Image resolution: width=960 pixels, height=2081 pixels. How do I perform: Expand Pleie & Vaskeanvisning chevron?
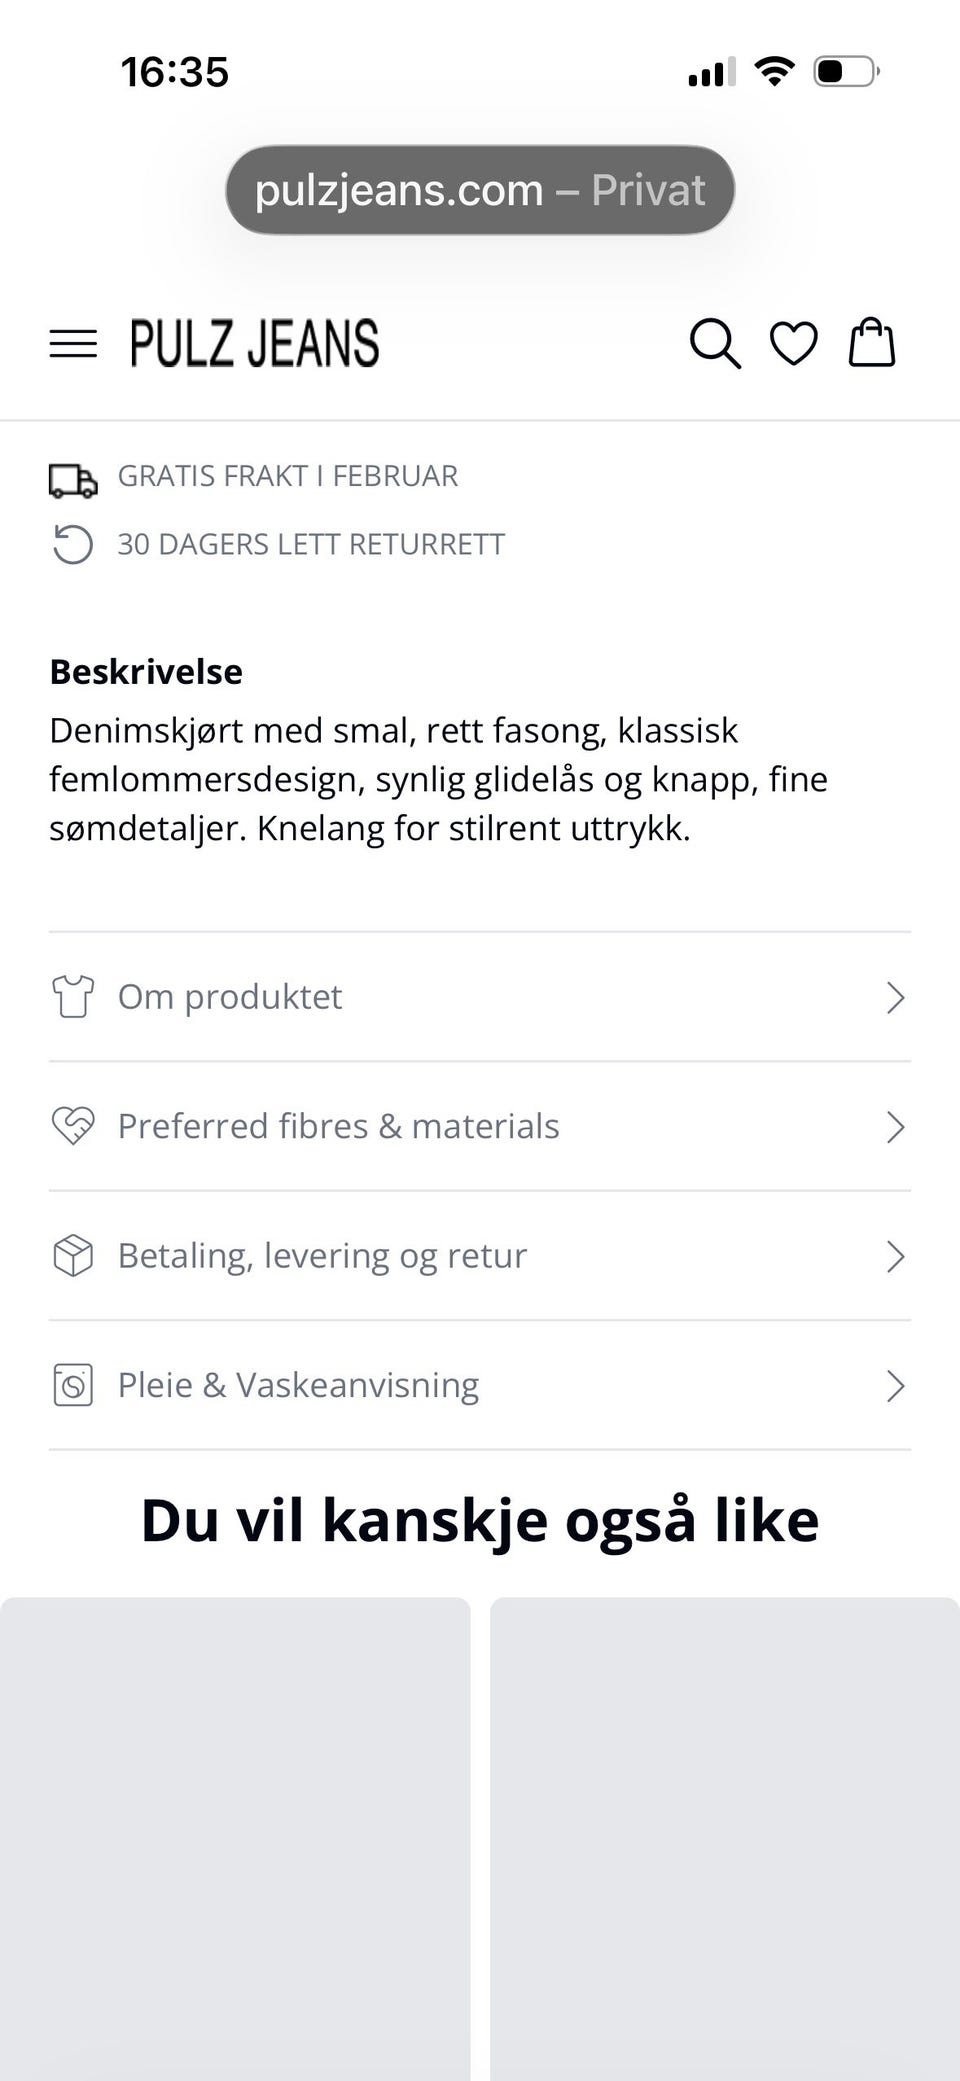[x=895, y=1386]
